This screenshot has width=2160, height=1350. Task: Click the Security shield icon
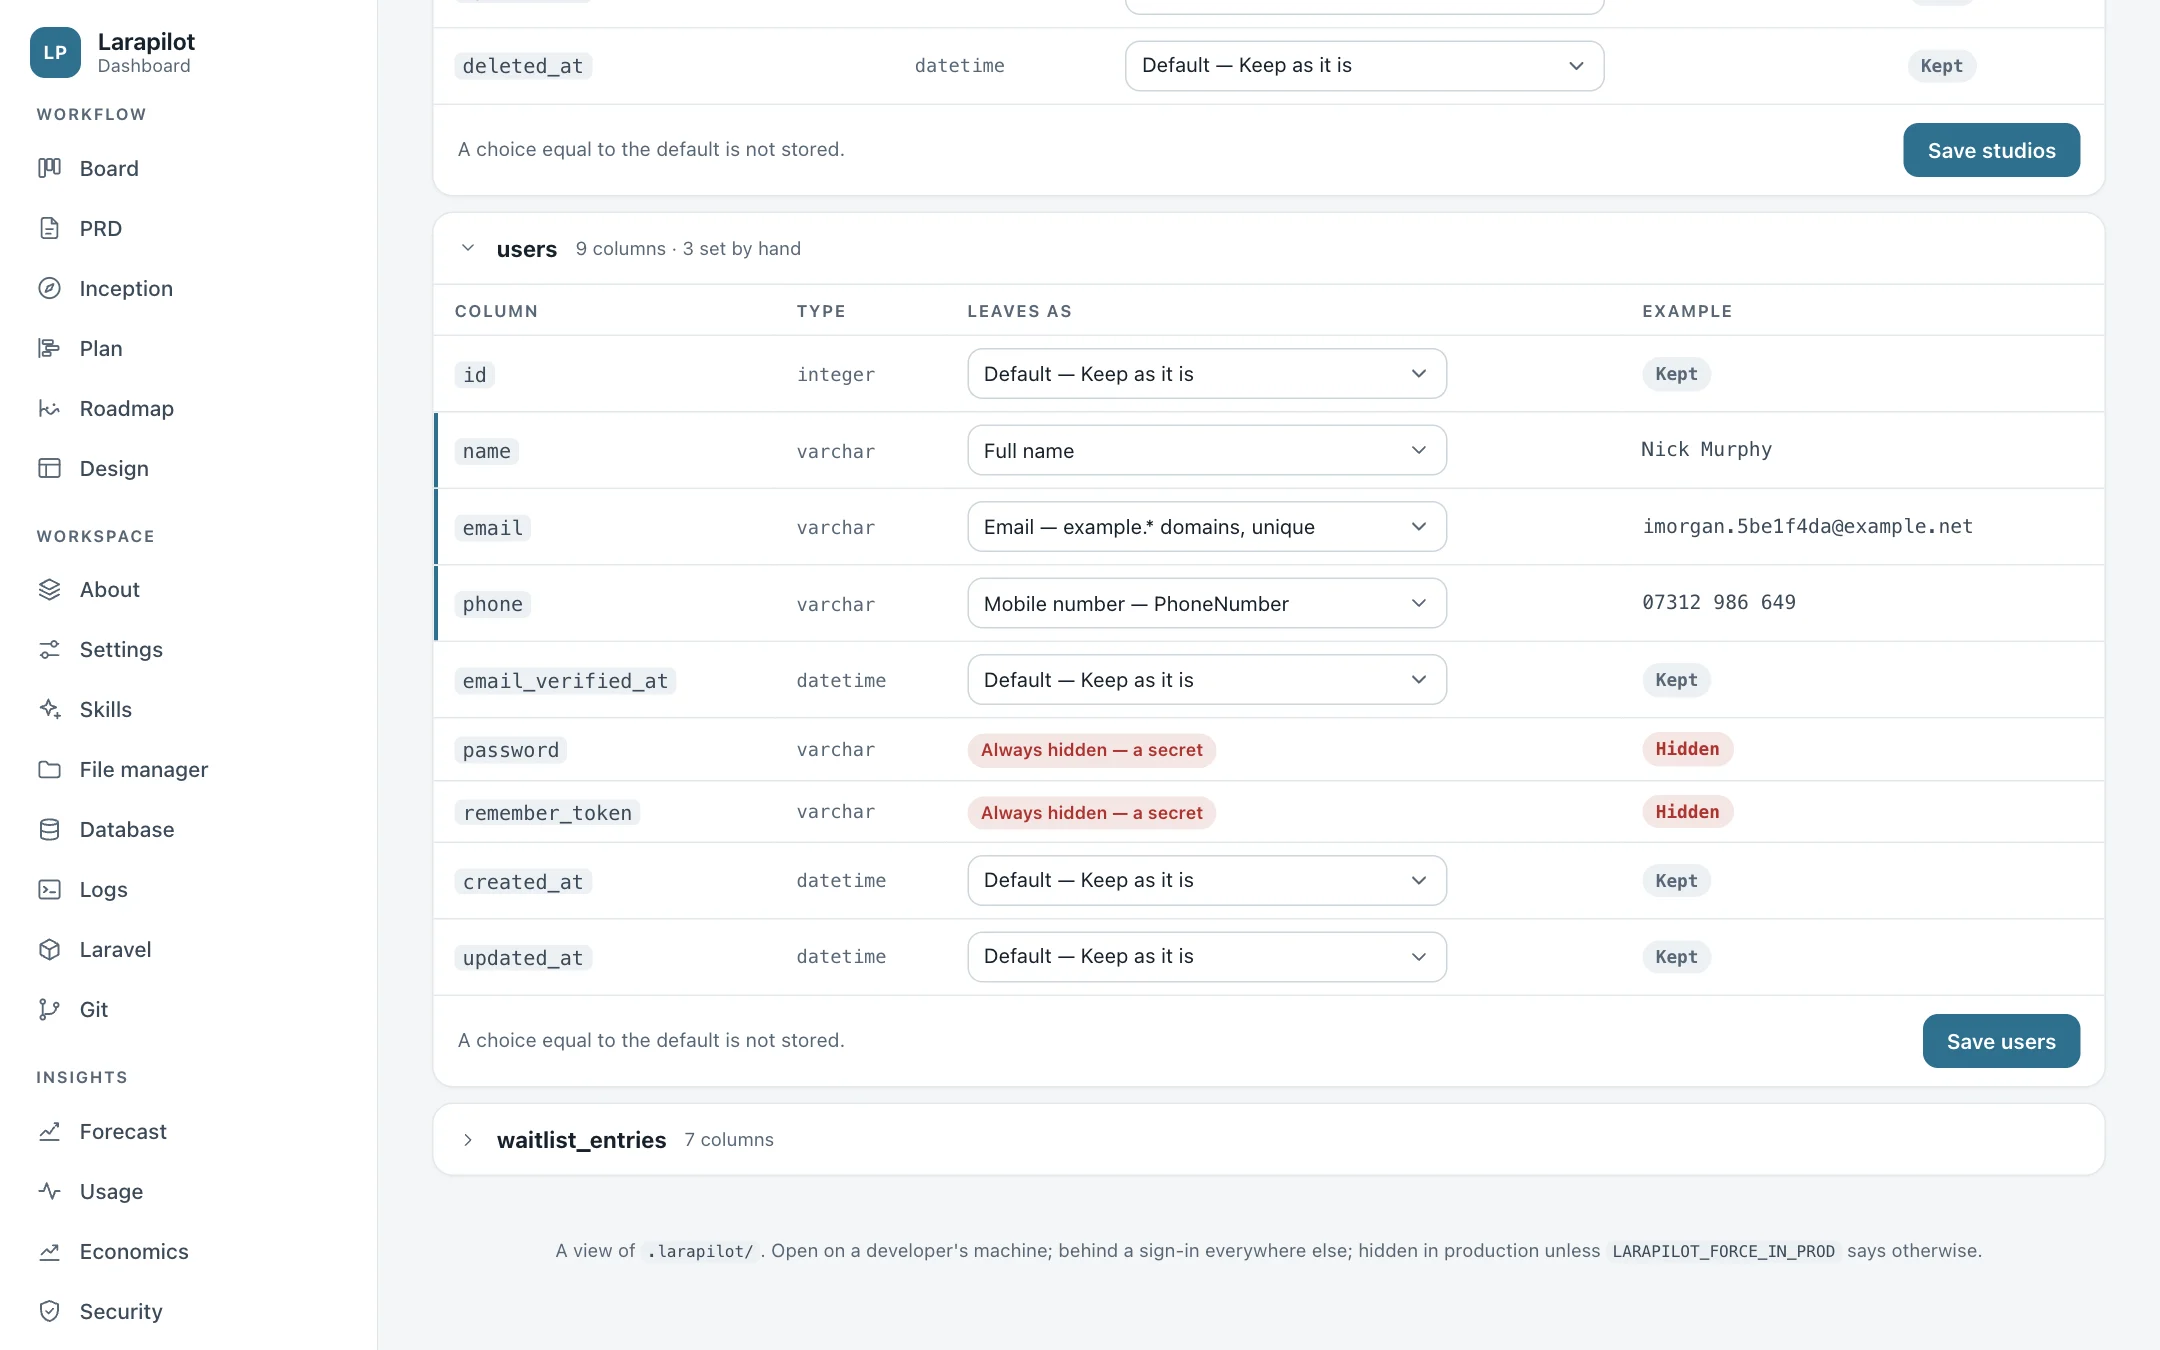pyautogui.click(x=49, y=1311)
